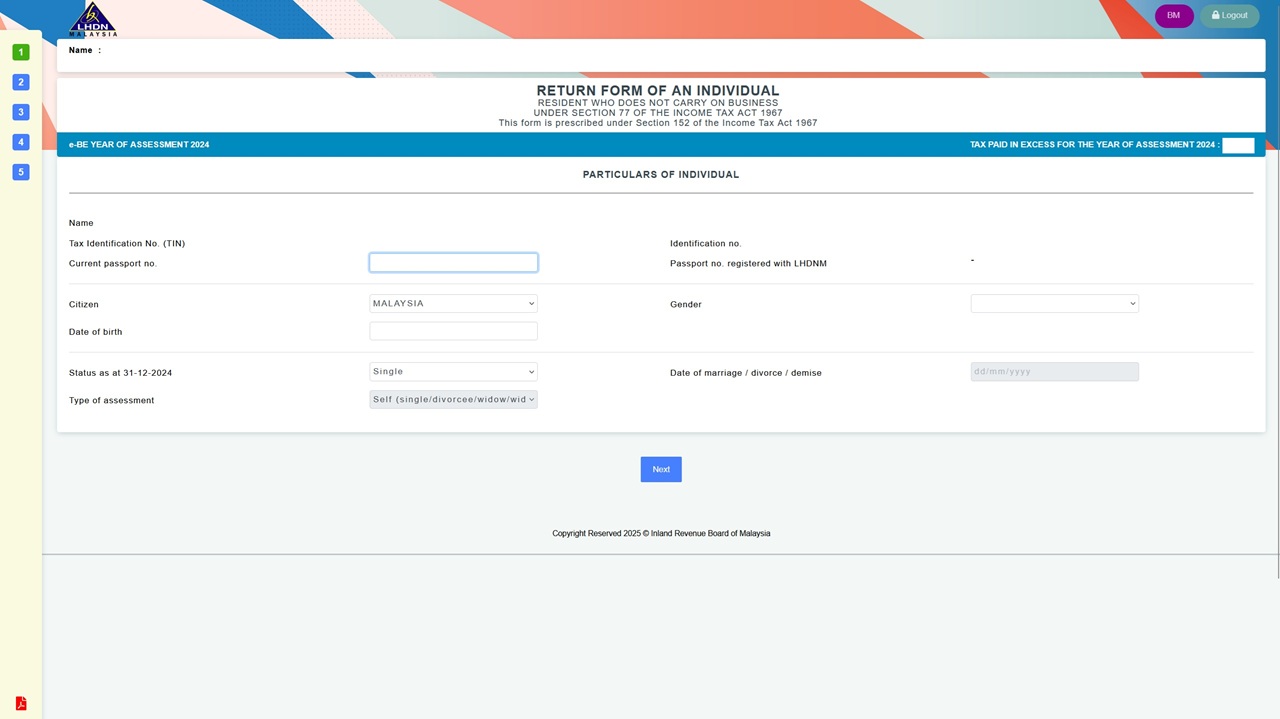Image resolution: width=1280 pixels, height=719 pixels.
Task: Click the Date of birth field
Action: [x=453, y=331]
